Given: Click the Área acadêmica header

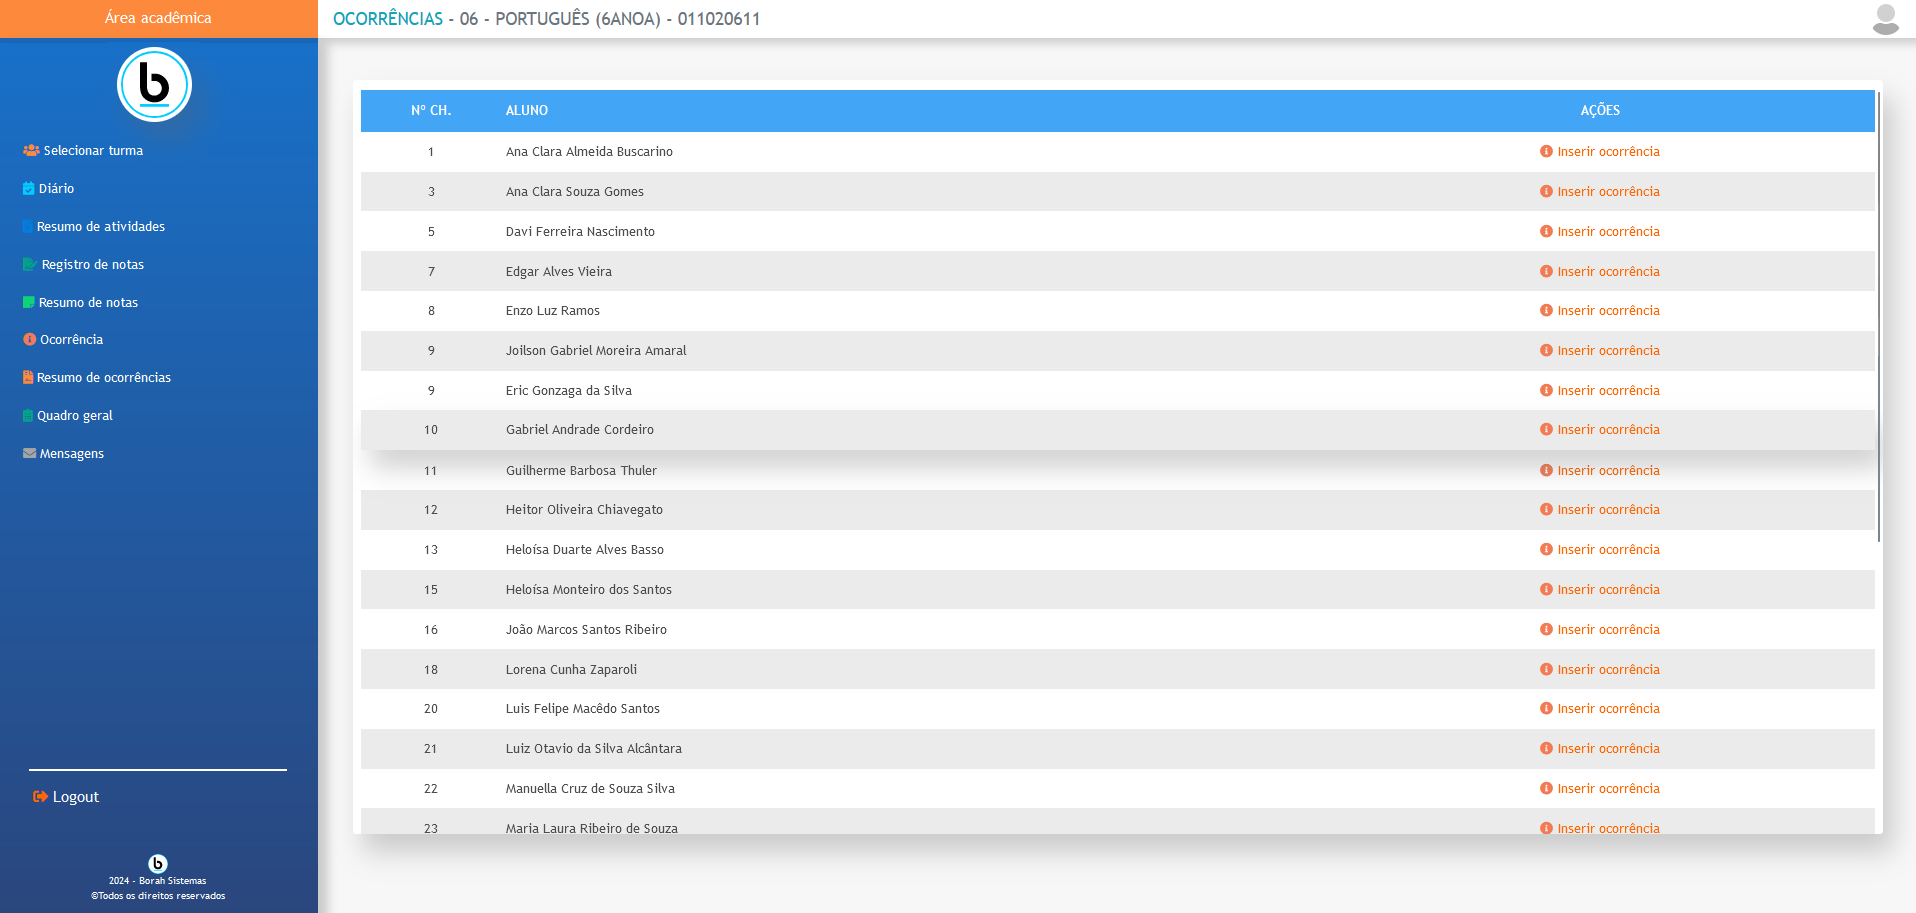Looking at the screenshot, I should tap(158, 18).
